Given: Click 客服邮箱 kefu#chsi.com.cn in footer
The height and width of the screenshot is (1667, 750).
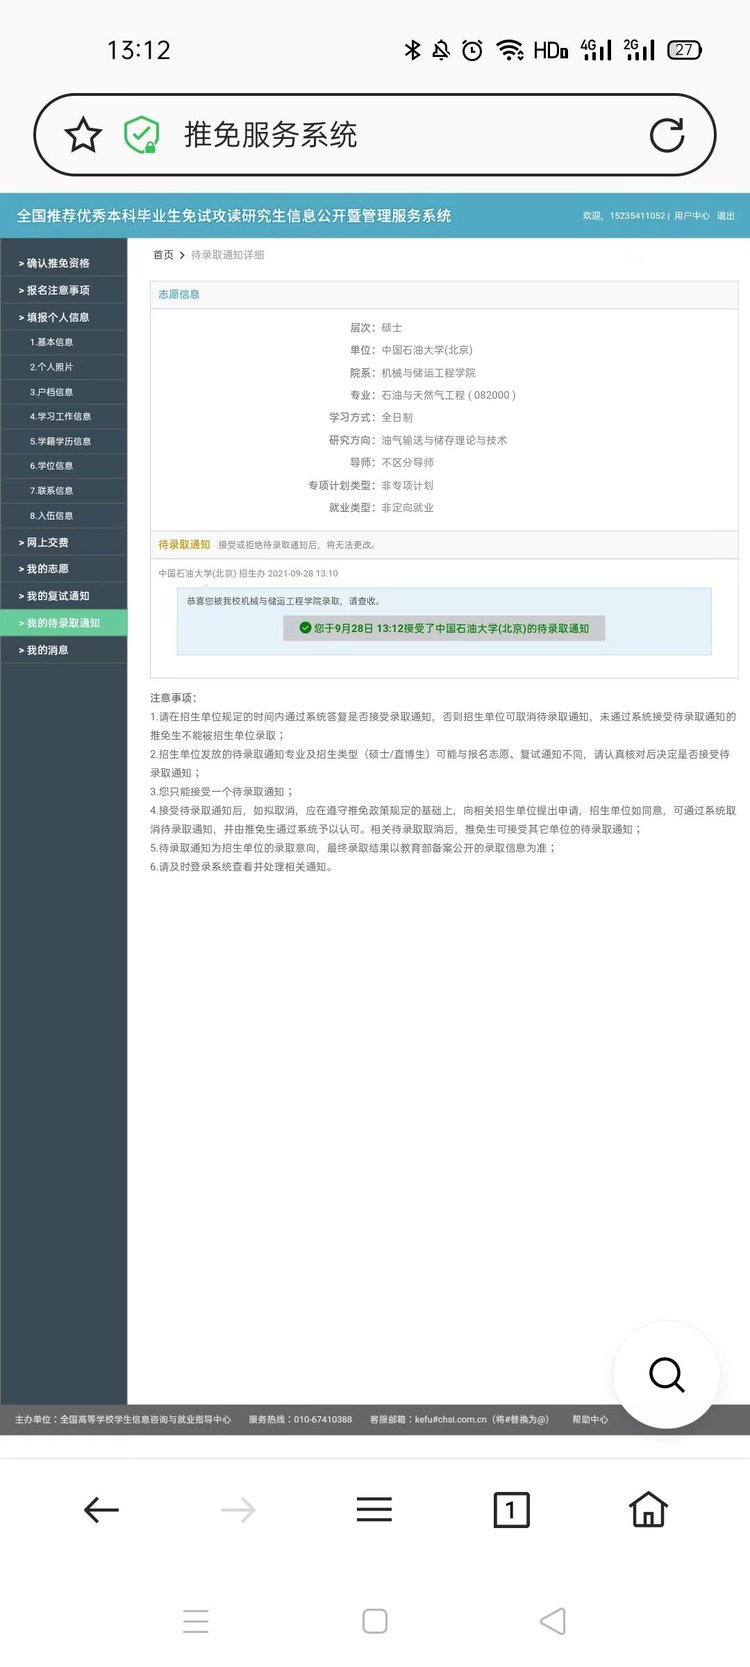Looking at the screenshot, I should click(459, 1419).
